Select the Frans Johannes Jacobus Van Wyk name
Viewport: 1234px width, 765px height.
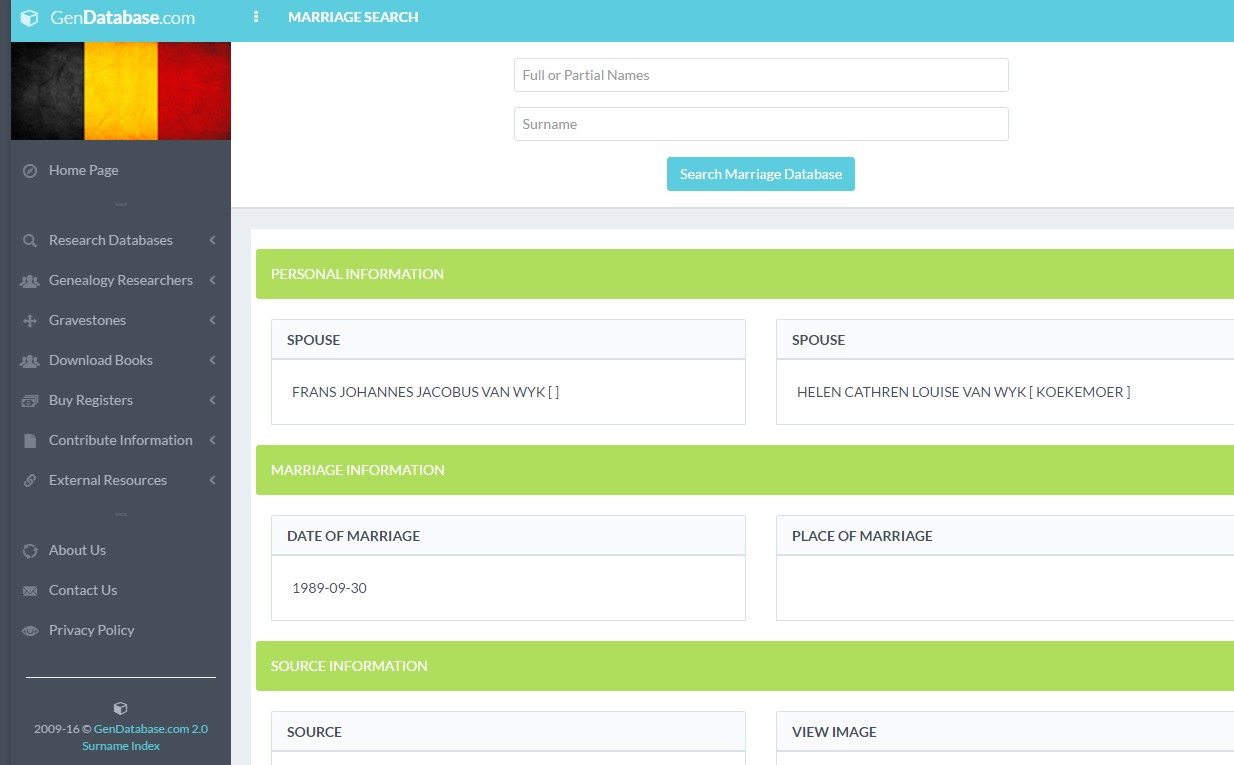pos(426,392)
